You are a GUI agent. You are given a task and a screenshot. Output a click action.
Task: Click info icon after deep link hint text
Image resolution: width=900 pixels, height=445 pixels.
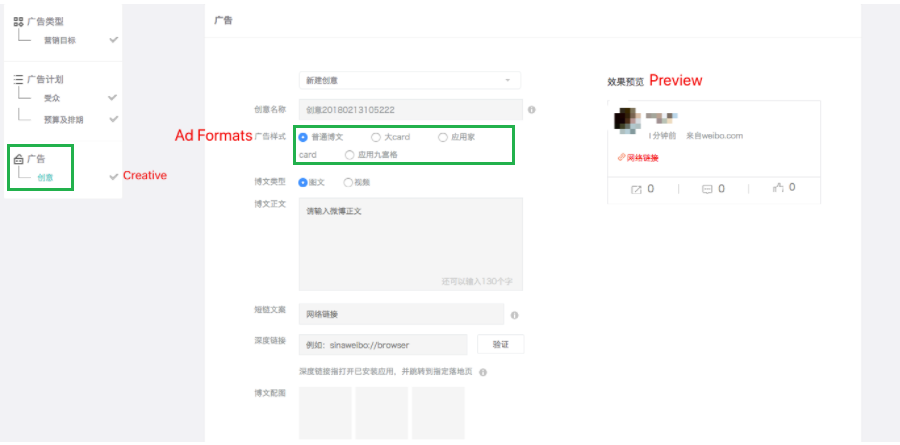click(x=482, y=372)
